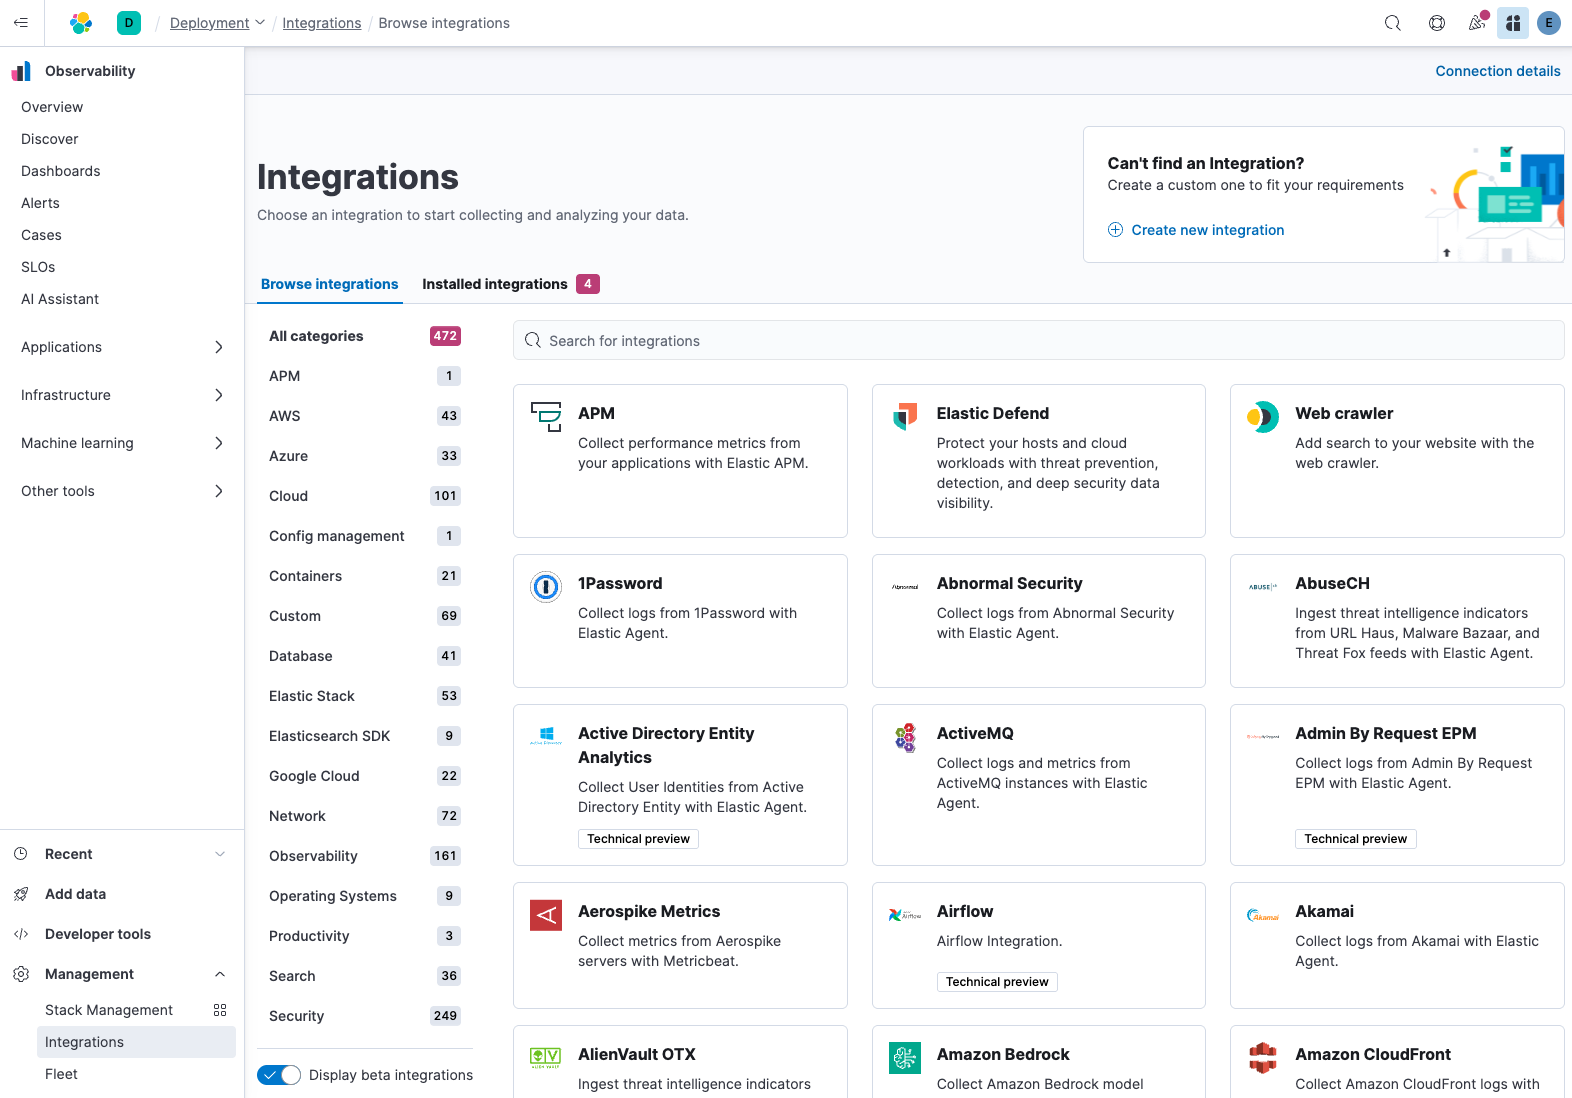Open SLOs in the sidebar
The height and width of the screenshot is (1098, 1572).
(x=38, y=267)
